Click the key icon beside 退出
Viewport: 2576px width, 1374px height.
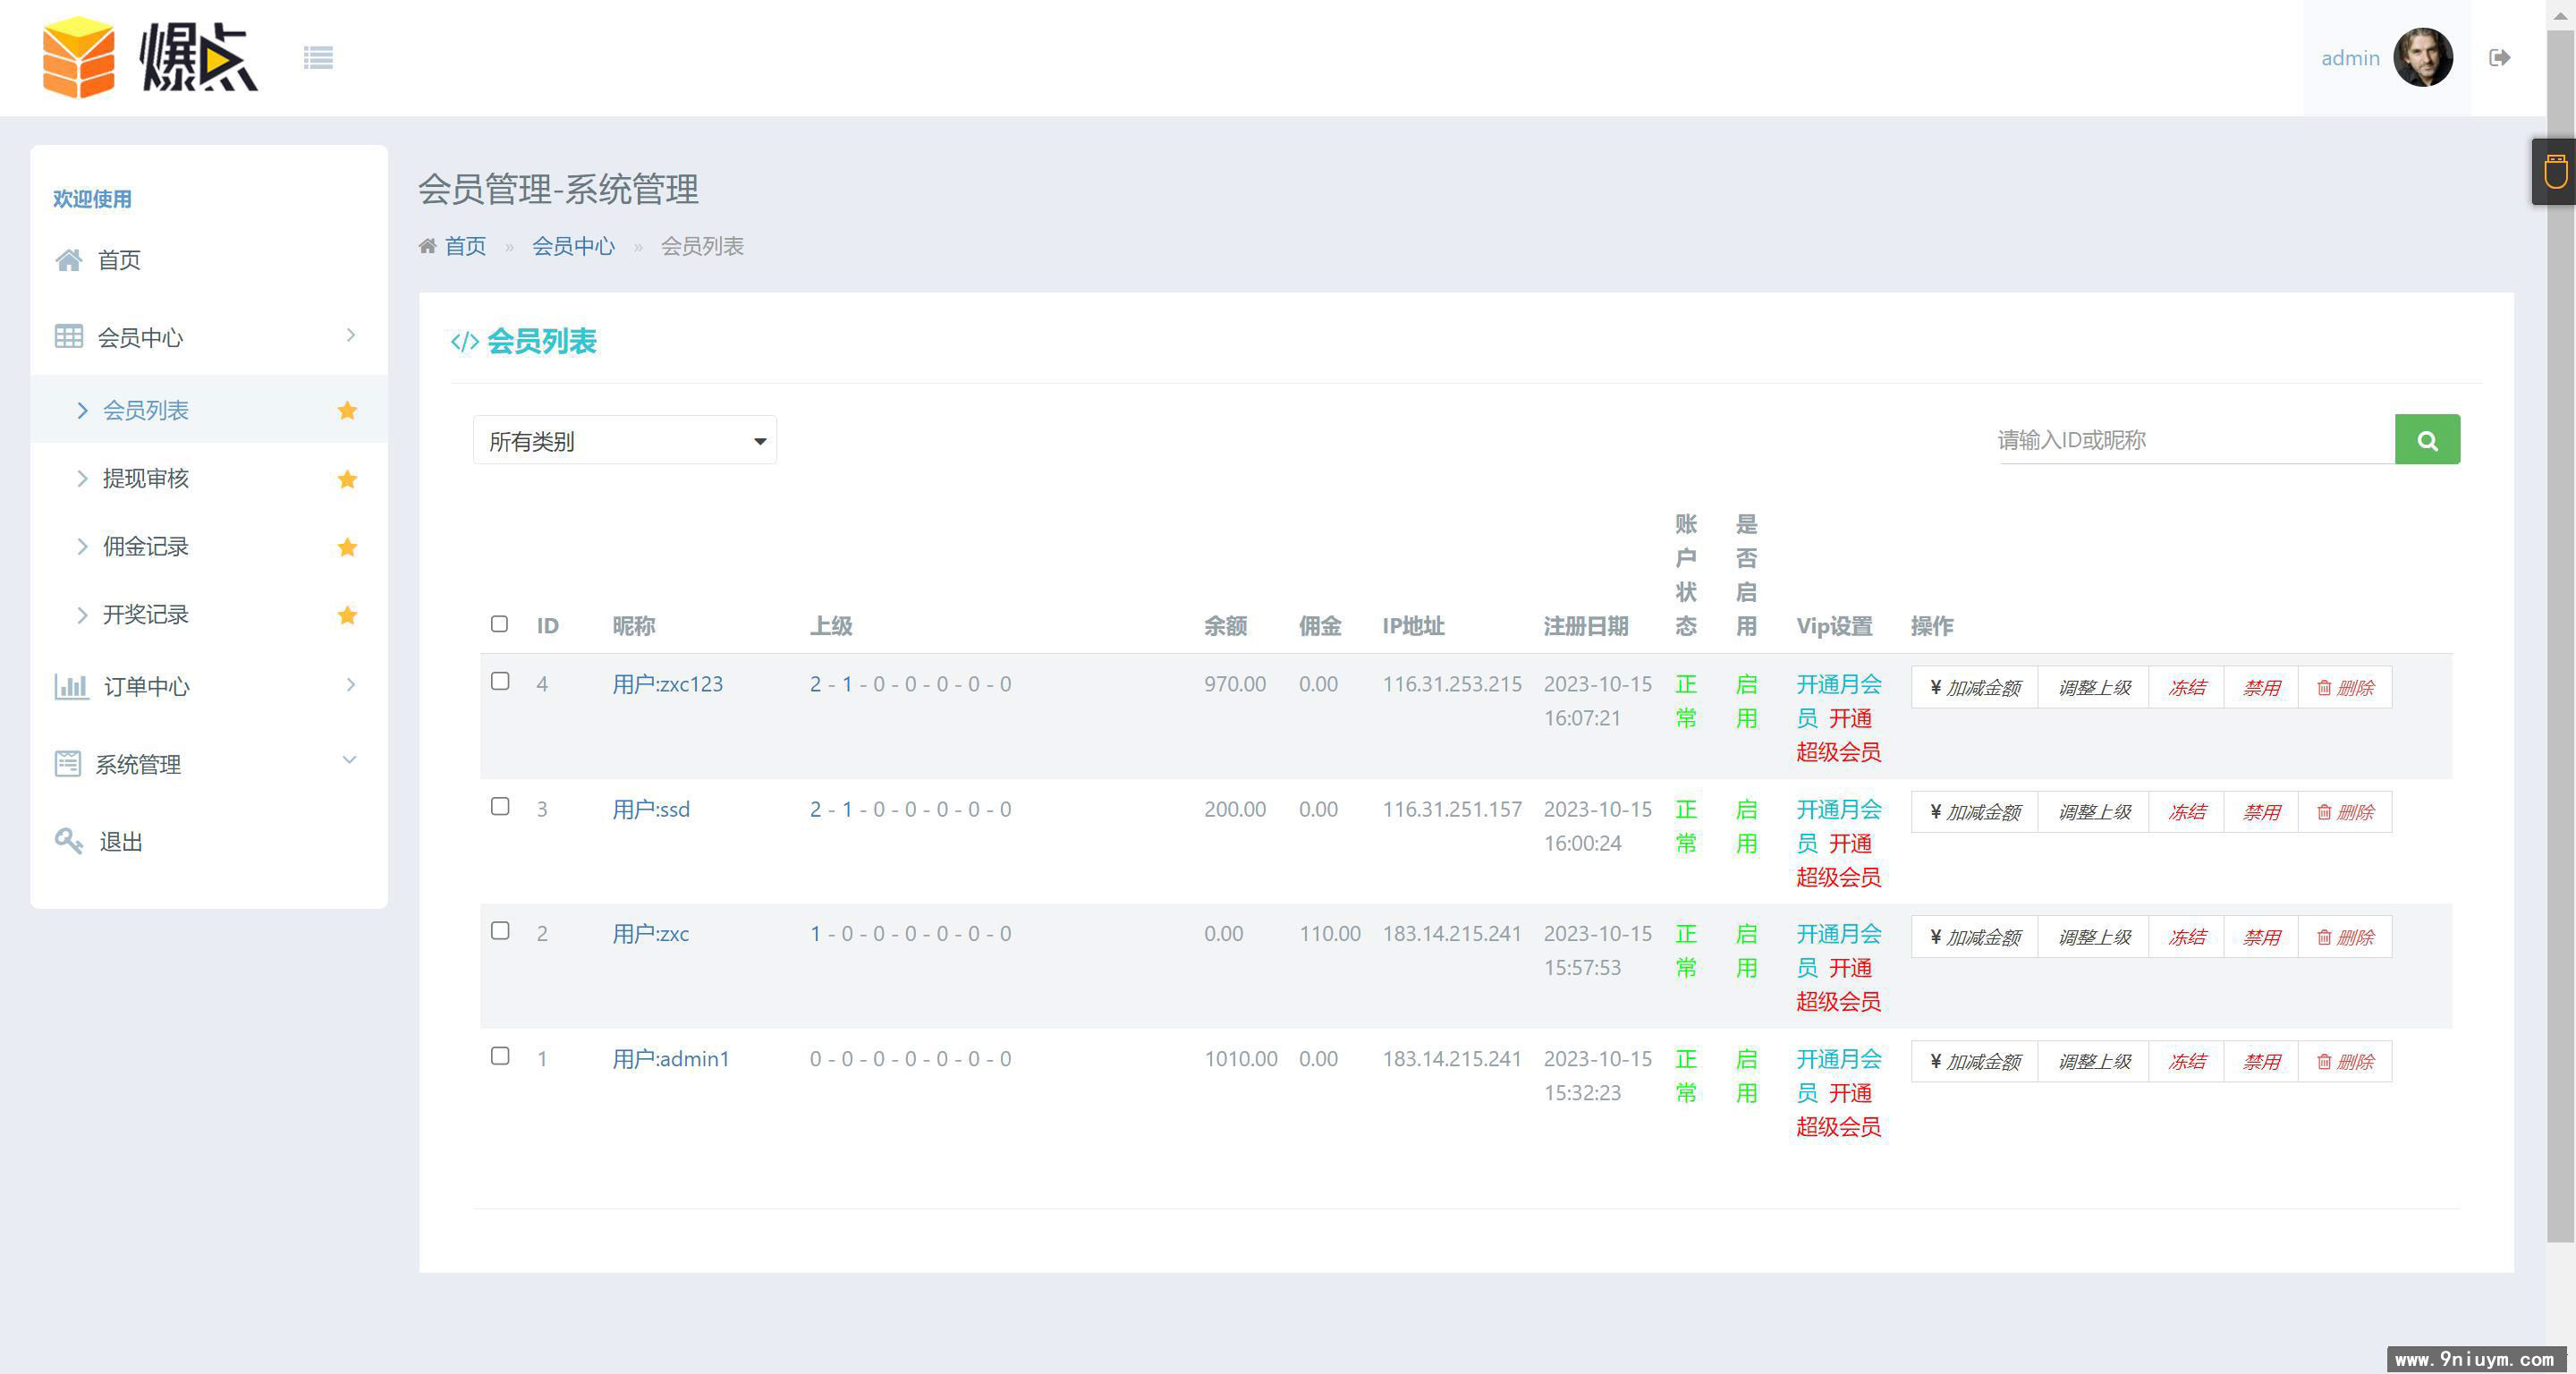click(68, 841)
